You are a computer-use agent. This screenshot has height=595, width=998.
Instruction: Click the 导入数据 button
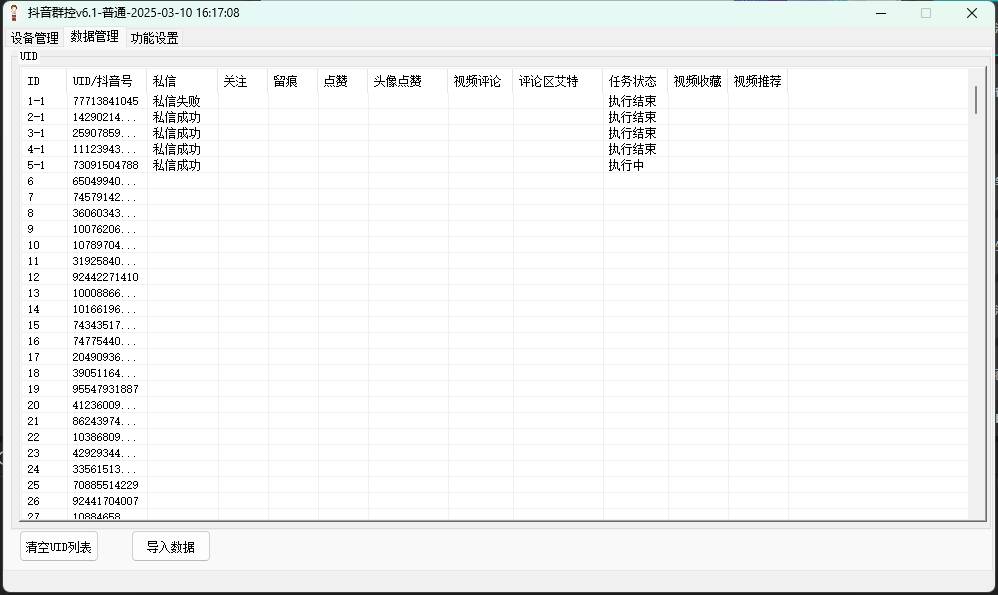(170, 546)
